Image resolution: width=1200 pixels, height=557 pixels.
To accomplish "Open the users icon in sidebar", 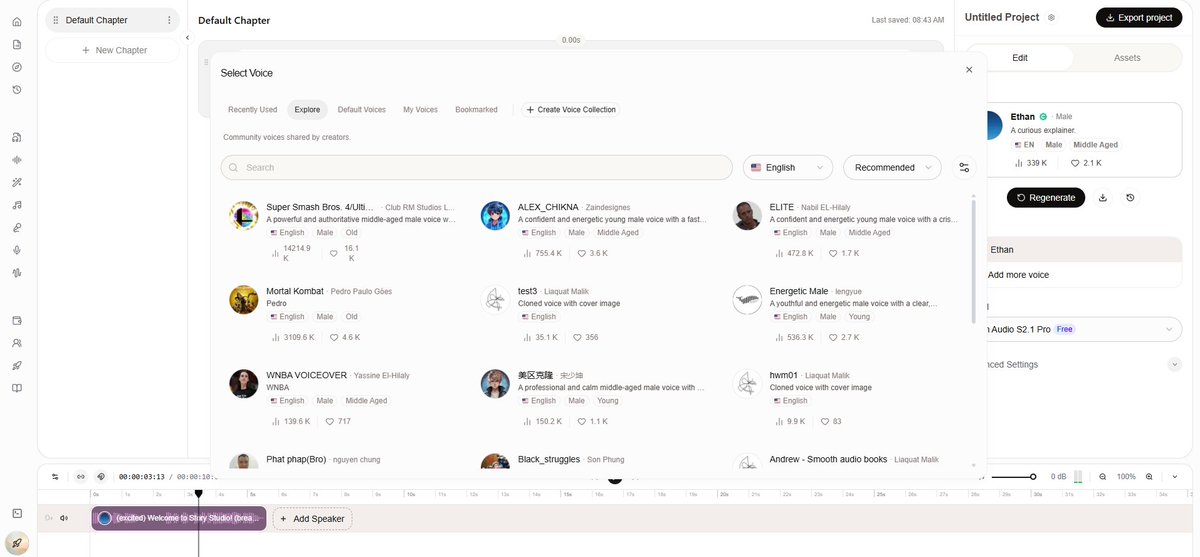I will [17, 343].
